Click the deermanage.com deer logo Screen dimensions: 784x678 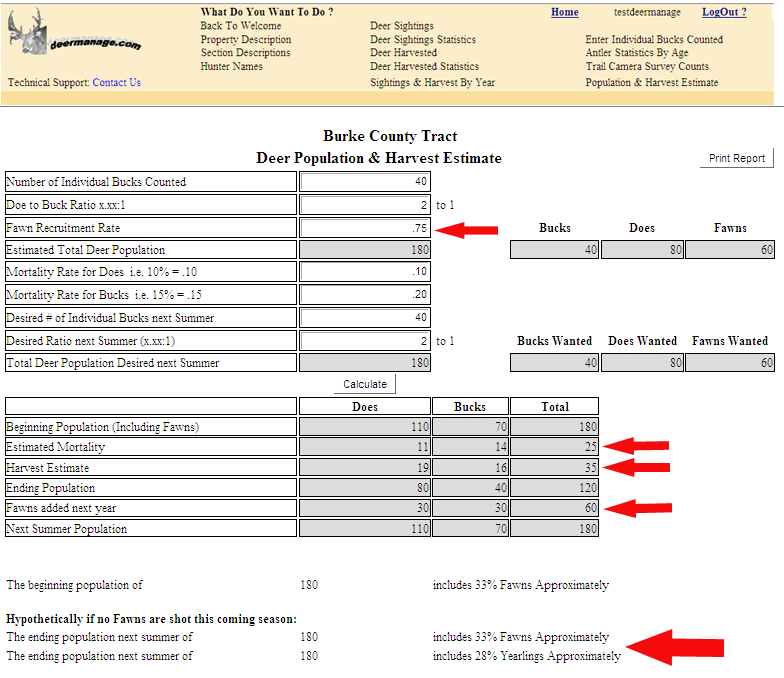75,32
